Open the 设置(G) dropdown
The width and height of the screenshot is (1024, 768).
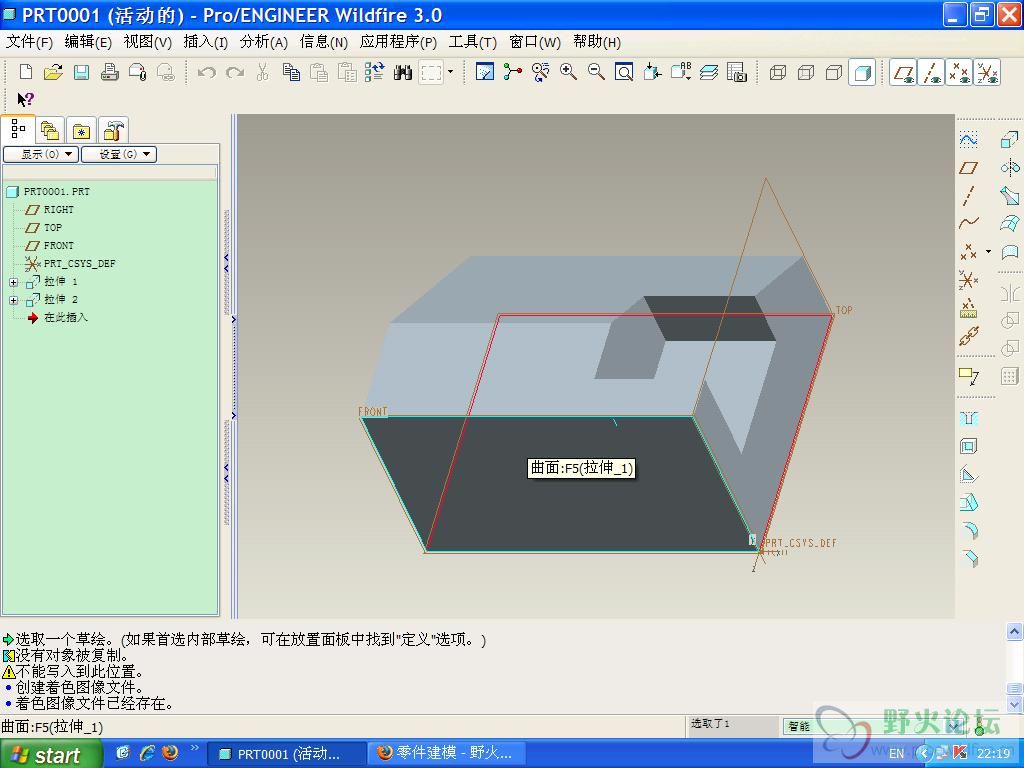click(119, 154)
